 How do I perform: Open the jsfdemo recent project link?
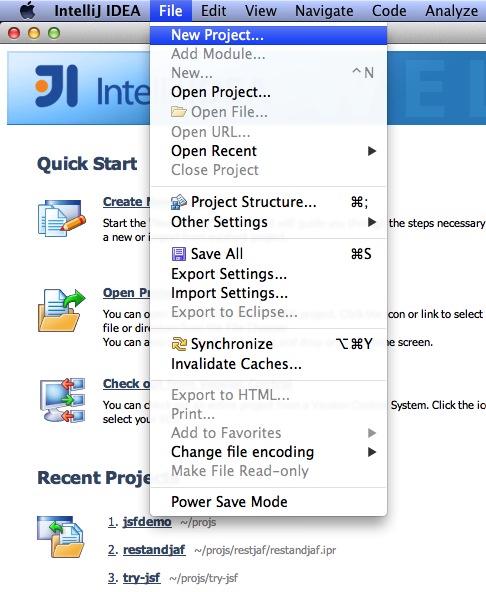pos(147,522)
